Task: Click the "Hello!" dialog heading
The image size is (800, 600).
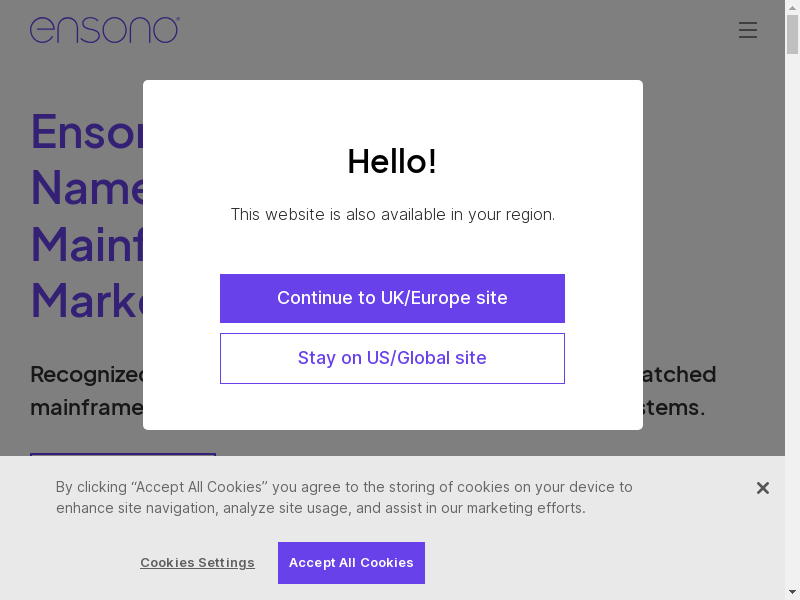Action: click(x=392, y=161)
